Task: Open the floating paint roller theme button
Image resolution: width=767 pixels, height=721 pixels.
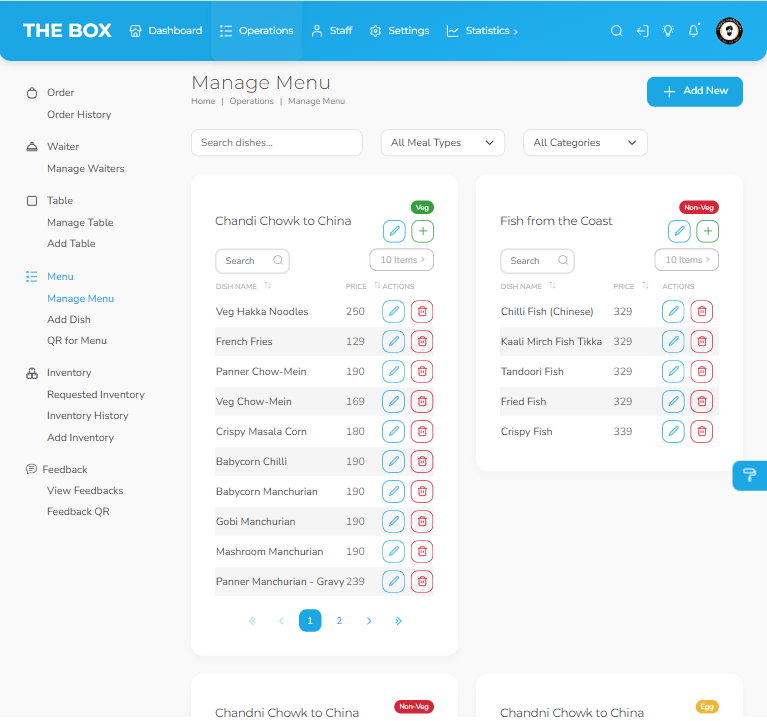Action: point(749,475)
